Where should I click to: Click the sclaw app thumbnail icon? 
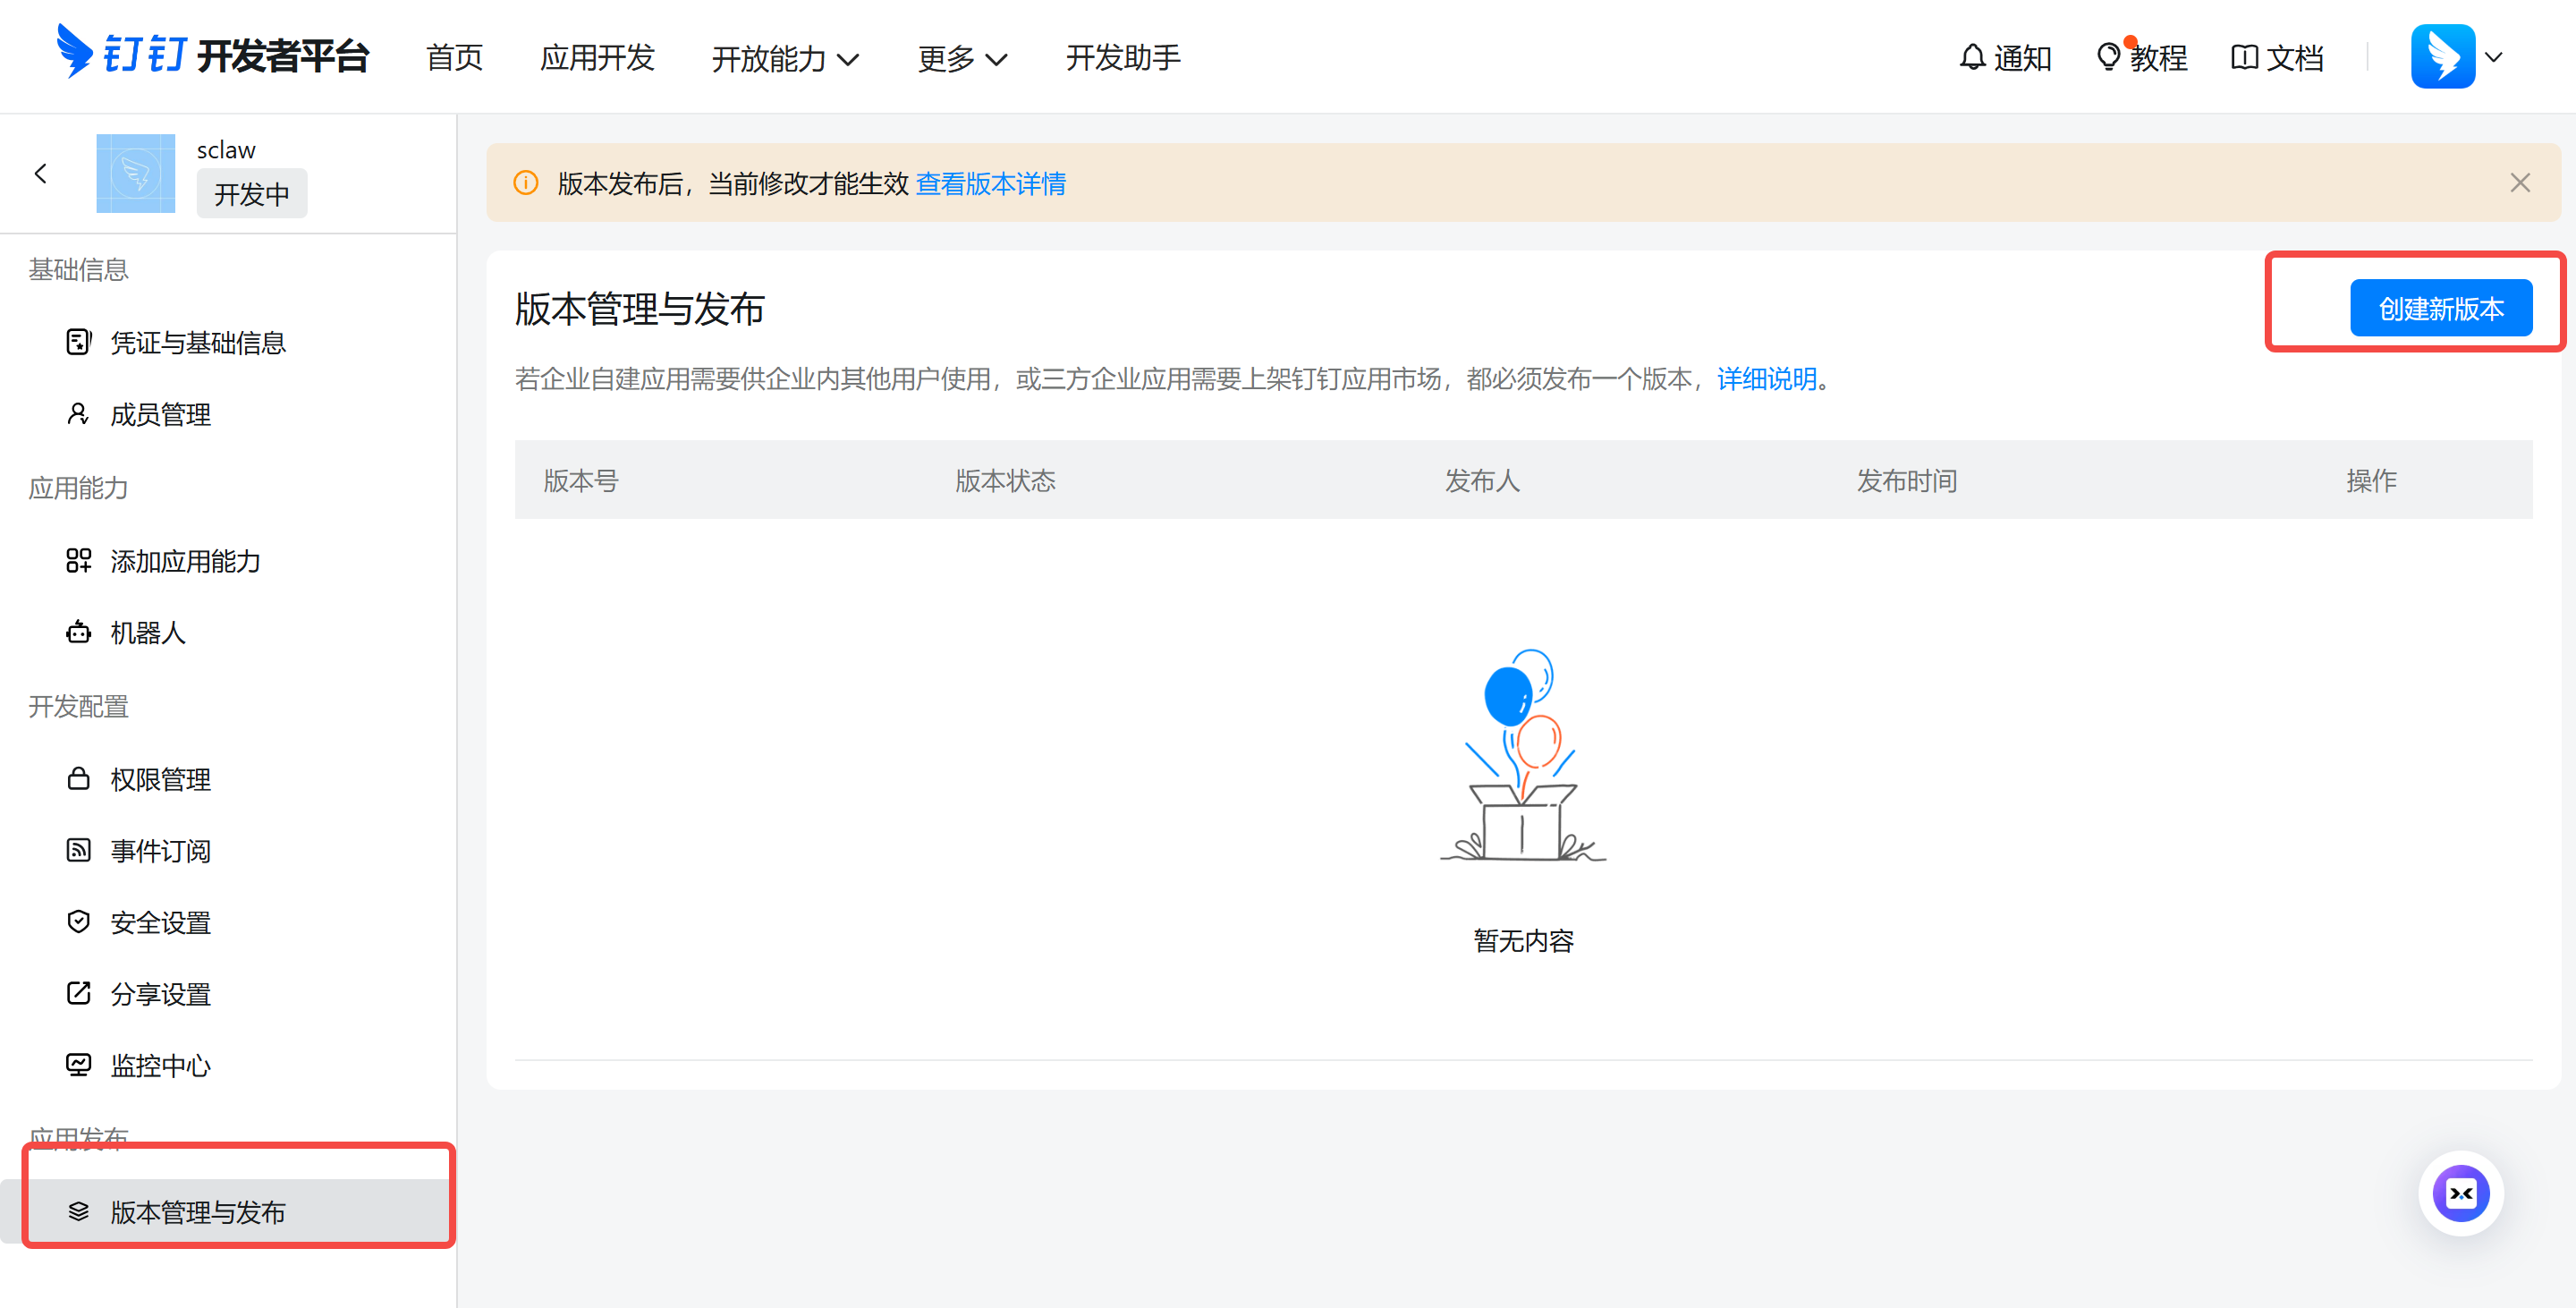tap(135, 173)
